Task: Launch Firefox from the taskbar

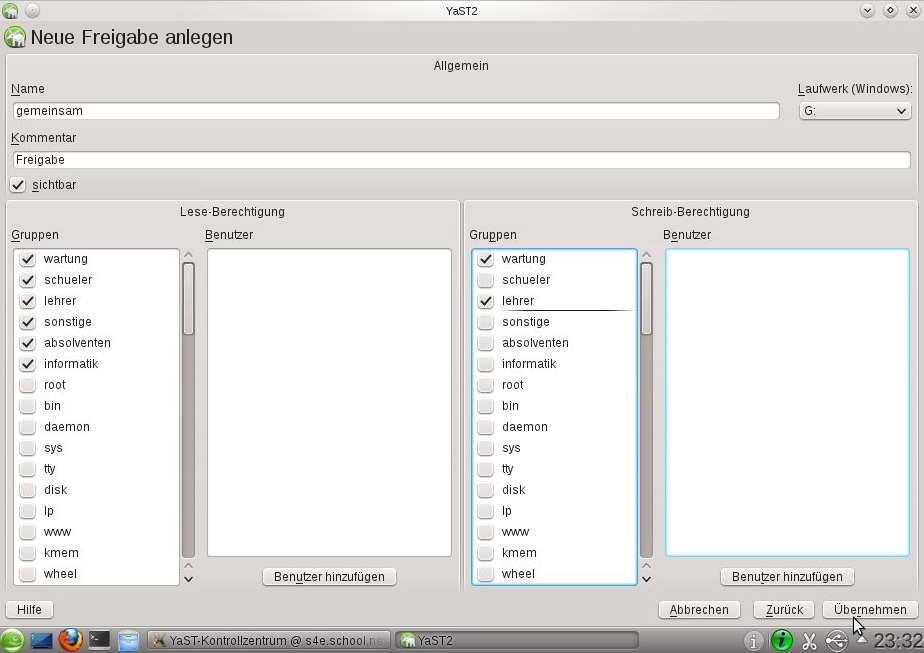Action: [70, 640]
